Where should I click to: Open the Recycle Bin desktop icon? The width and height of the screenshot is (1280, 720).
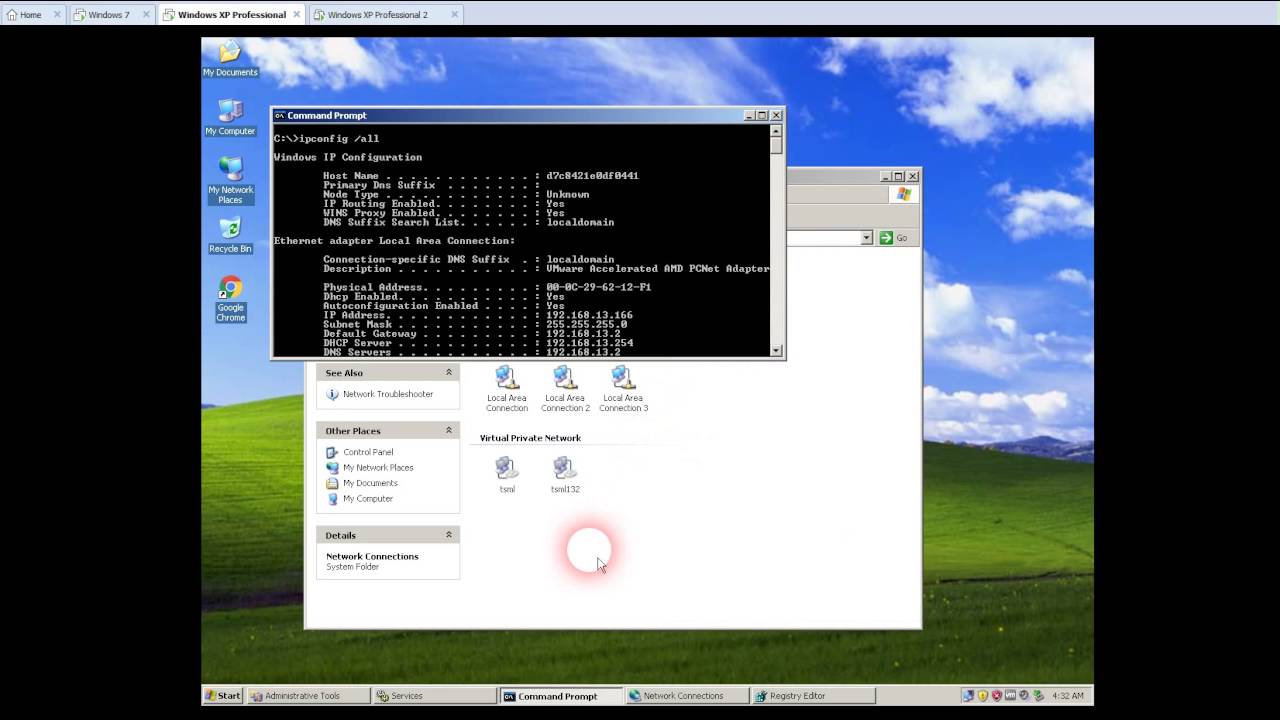click(230, 235)
